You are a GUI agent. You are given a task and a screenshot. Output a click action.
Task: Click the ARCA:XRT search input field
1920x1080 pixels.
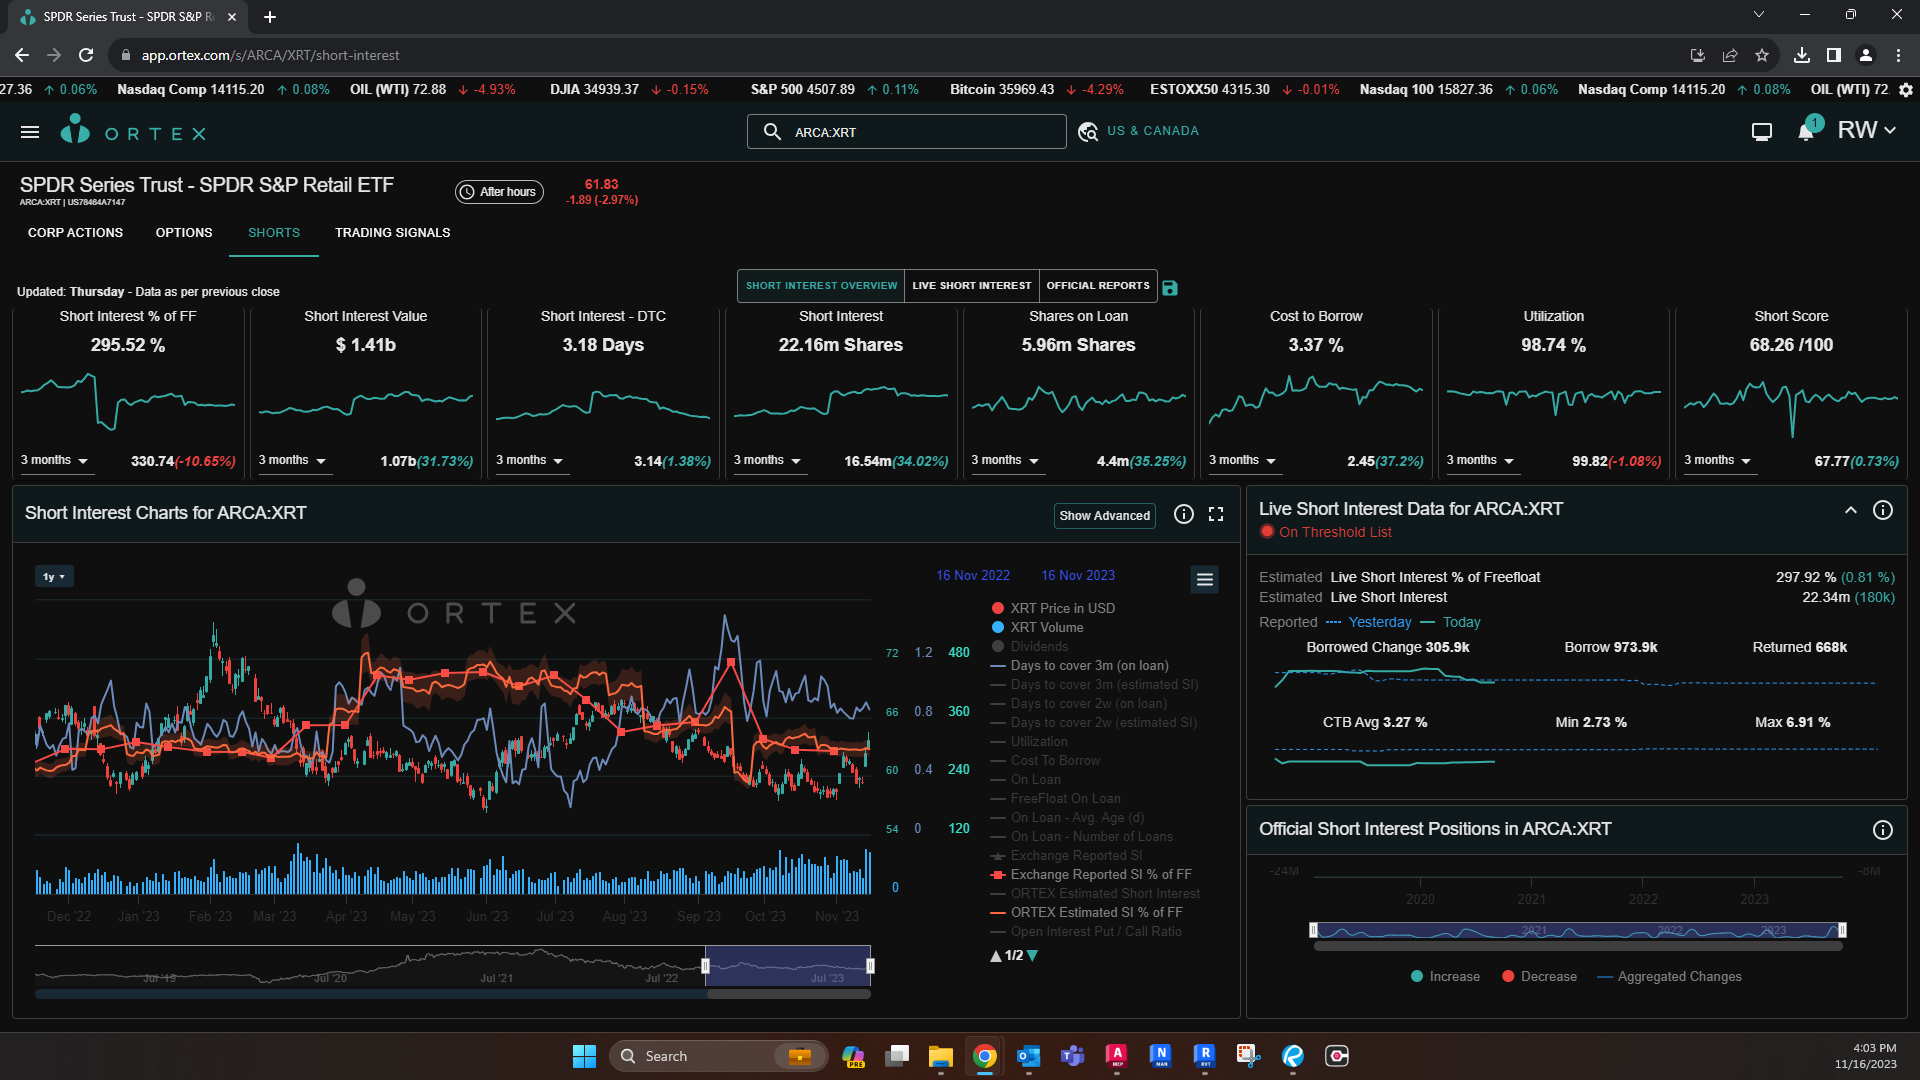[906, 131]
